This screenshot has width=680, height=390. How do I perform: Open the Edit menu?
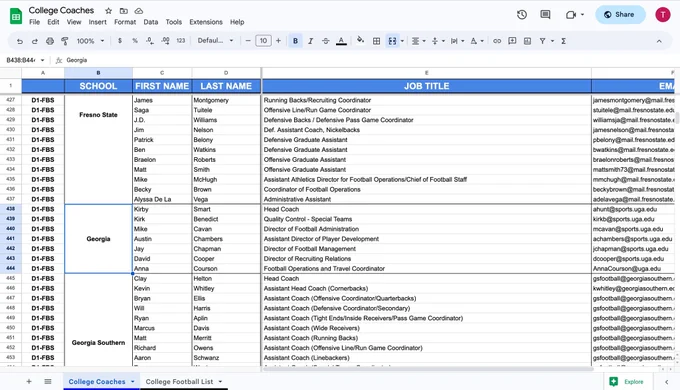pyautogui.click(x=53, y=22)
